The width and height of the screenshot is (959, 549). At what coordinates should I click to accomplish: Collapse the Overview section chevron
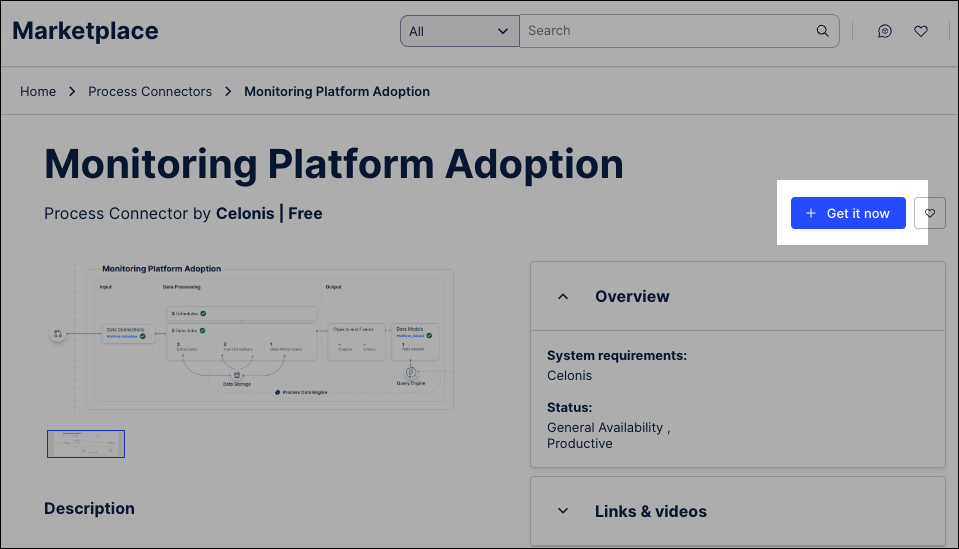(x=563, y=296)
